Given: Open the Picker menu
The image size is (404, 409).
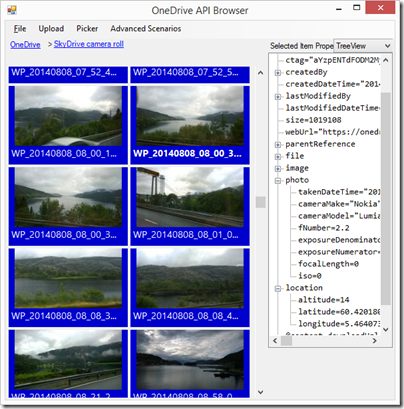Looking at the screenshot, I should pyautogui.click(x=87, y=29).
